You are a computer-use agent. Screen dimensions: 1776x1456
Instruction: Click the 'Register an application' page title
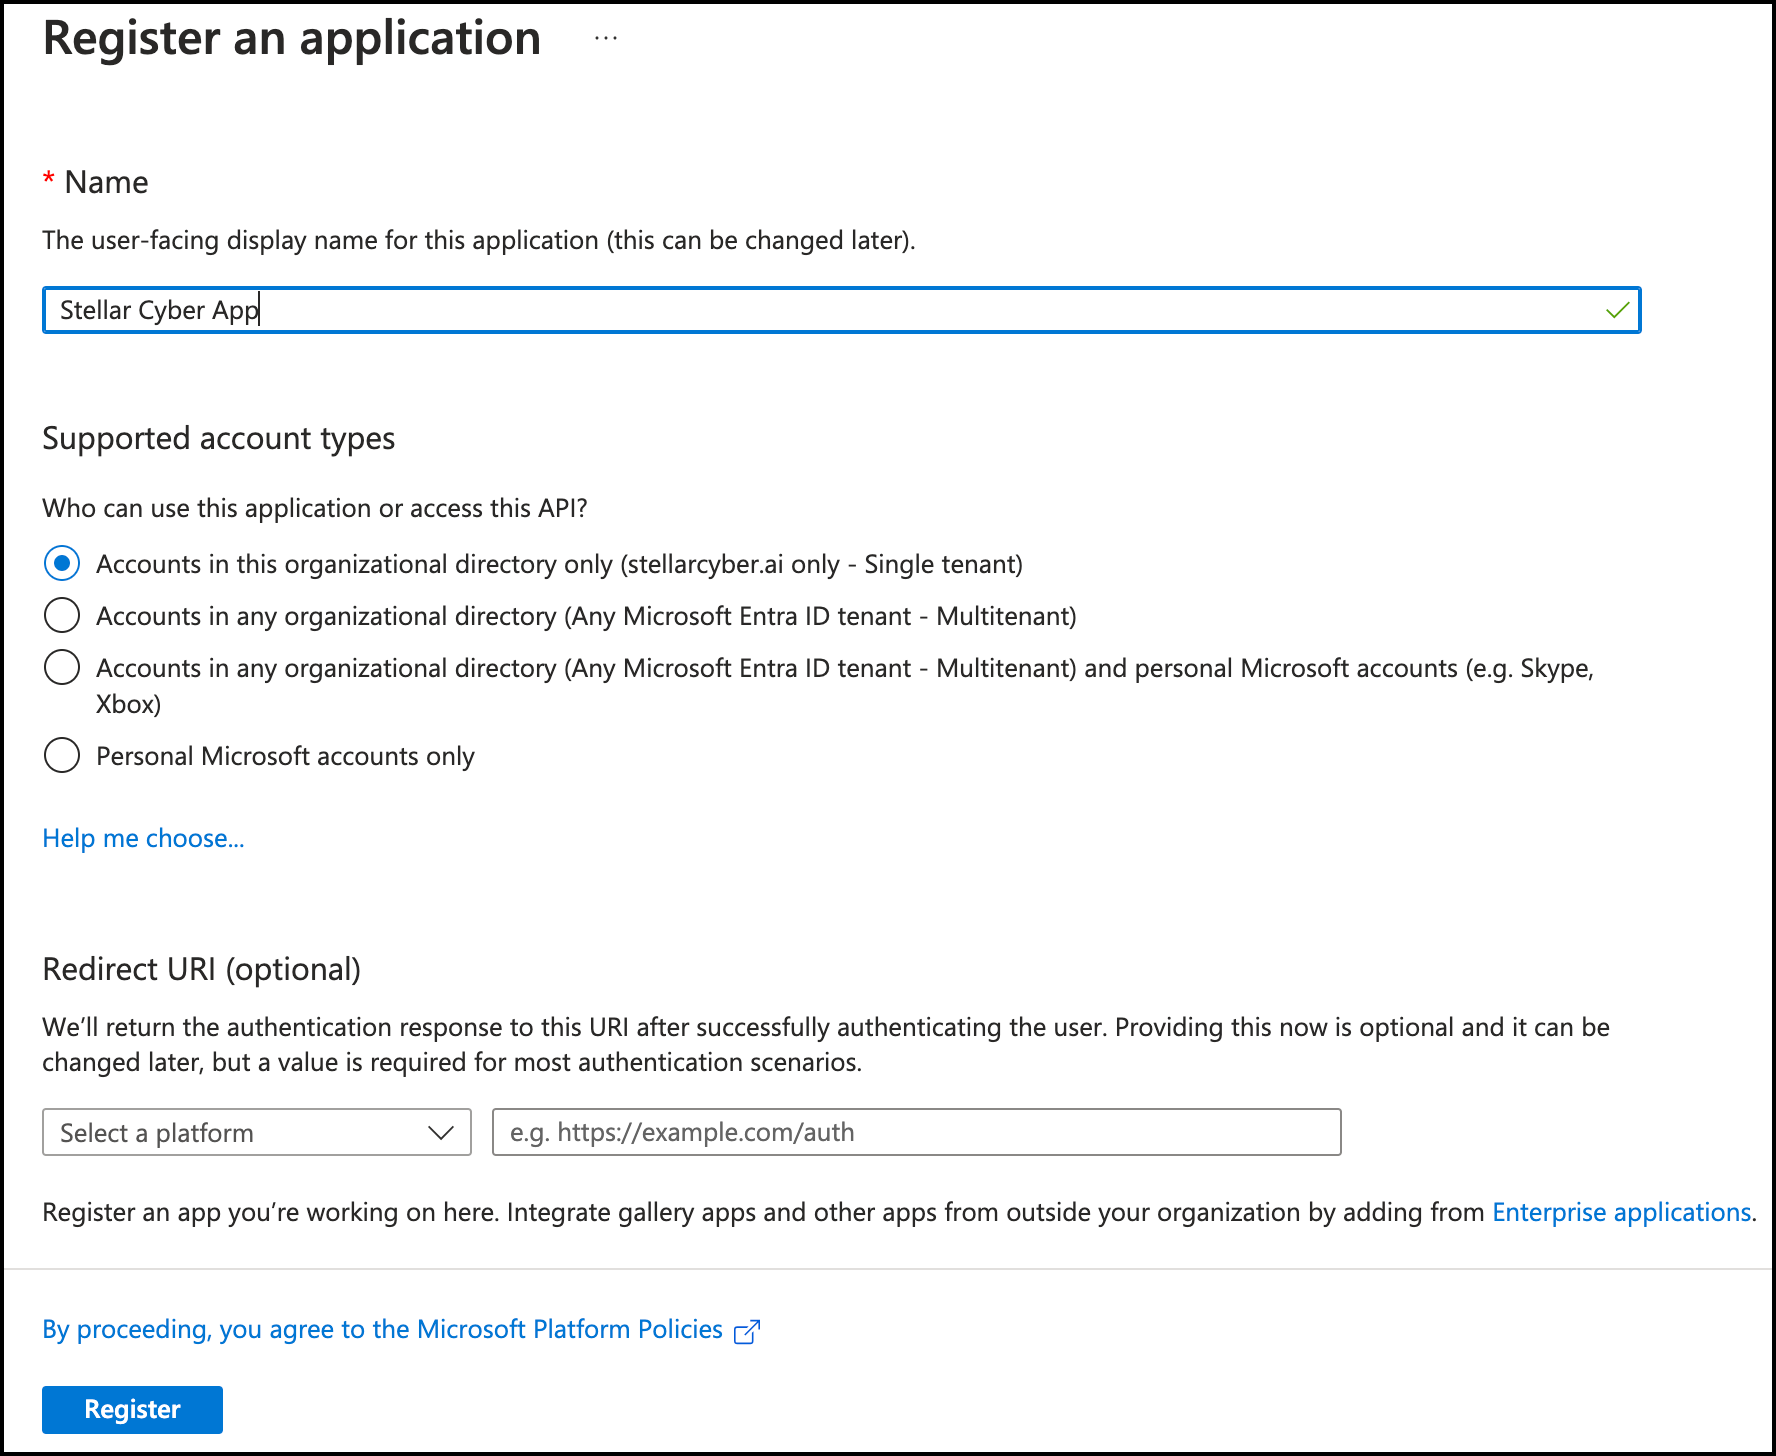(x=292, y=39)
